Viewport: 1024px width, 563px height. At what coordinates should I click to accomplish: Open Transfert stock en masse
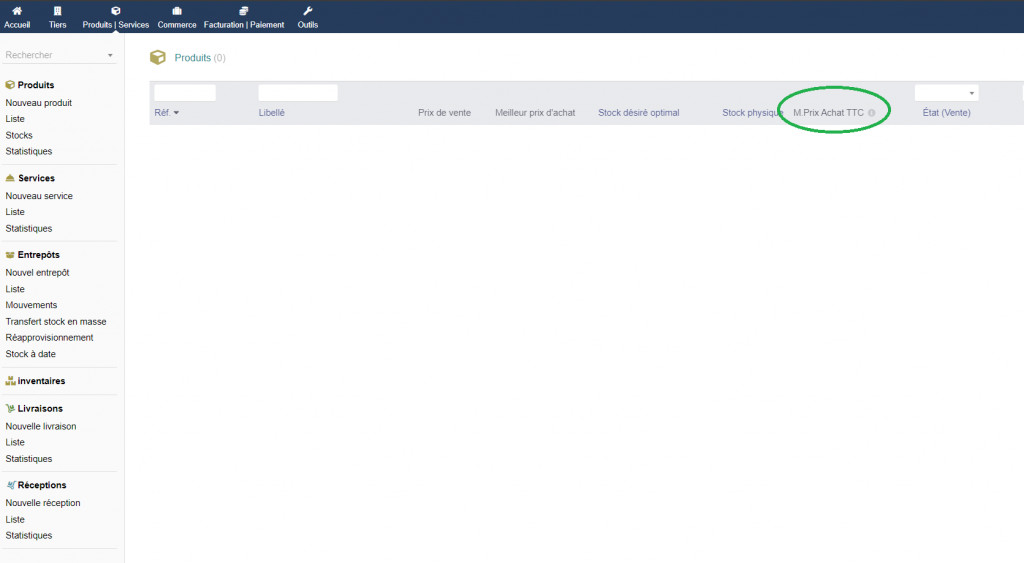[56, 321]
